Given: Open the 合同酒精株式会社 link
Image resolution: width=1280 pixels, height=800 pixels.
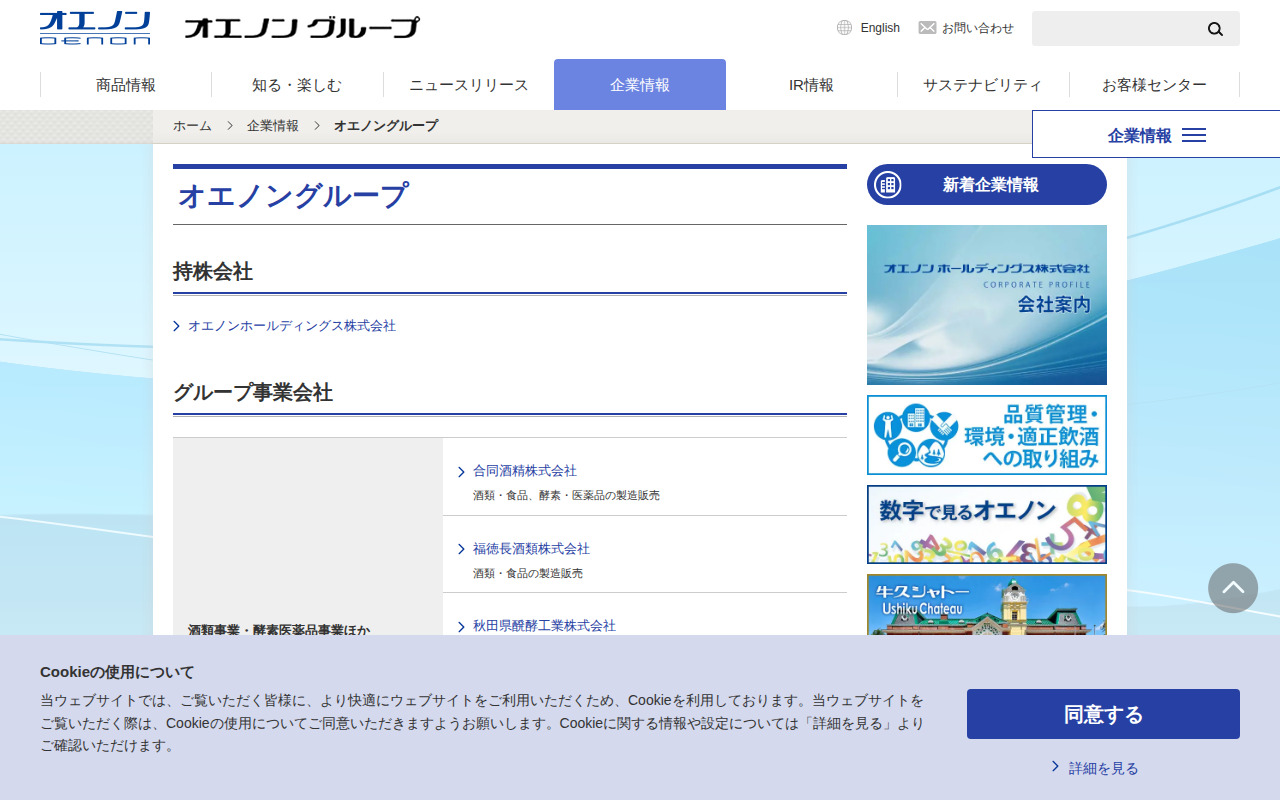Looking at the screenshot, I should pos(525,471).
